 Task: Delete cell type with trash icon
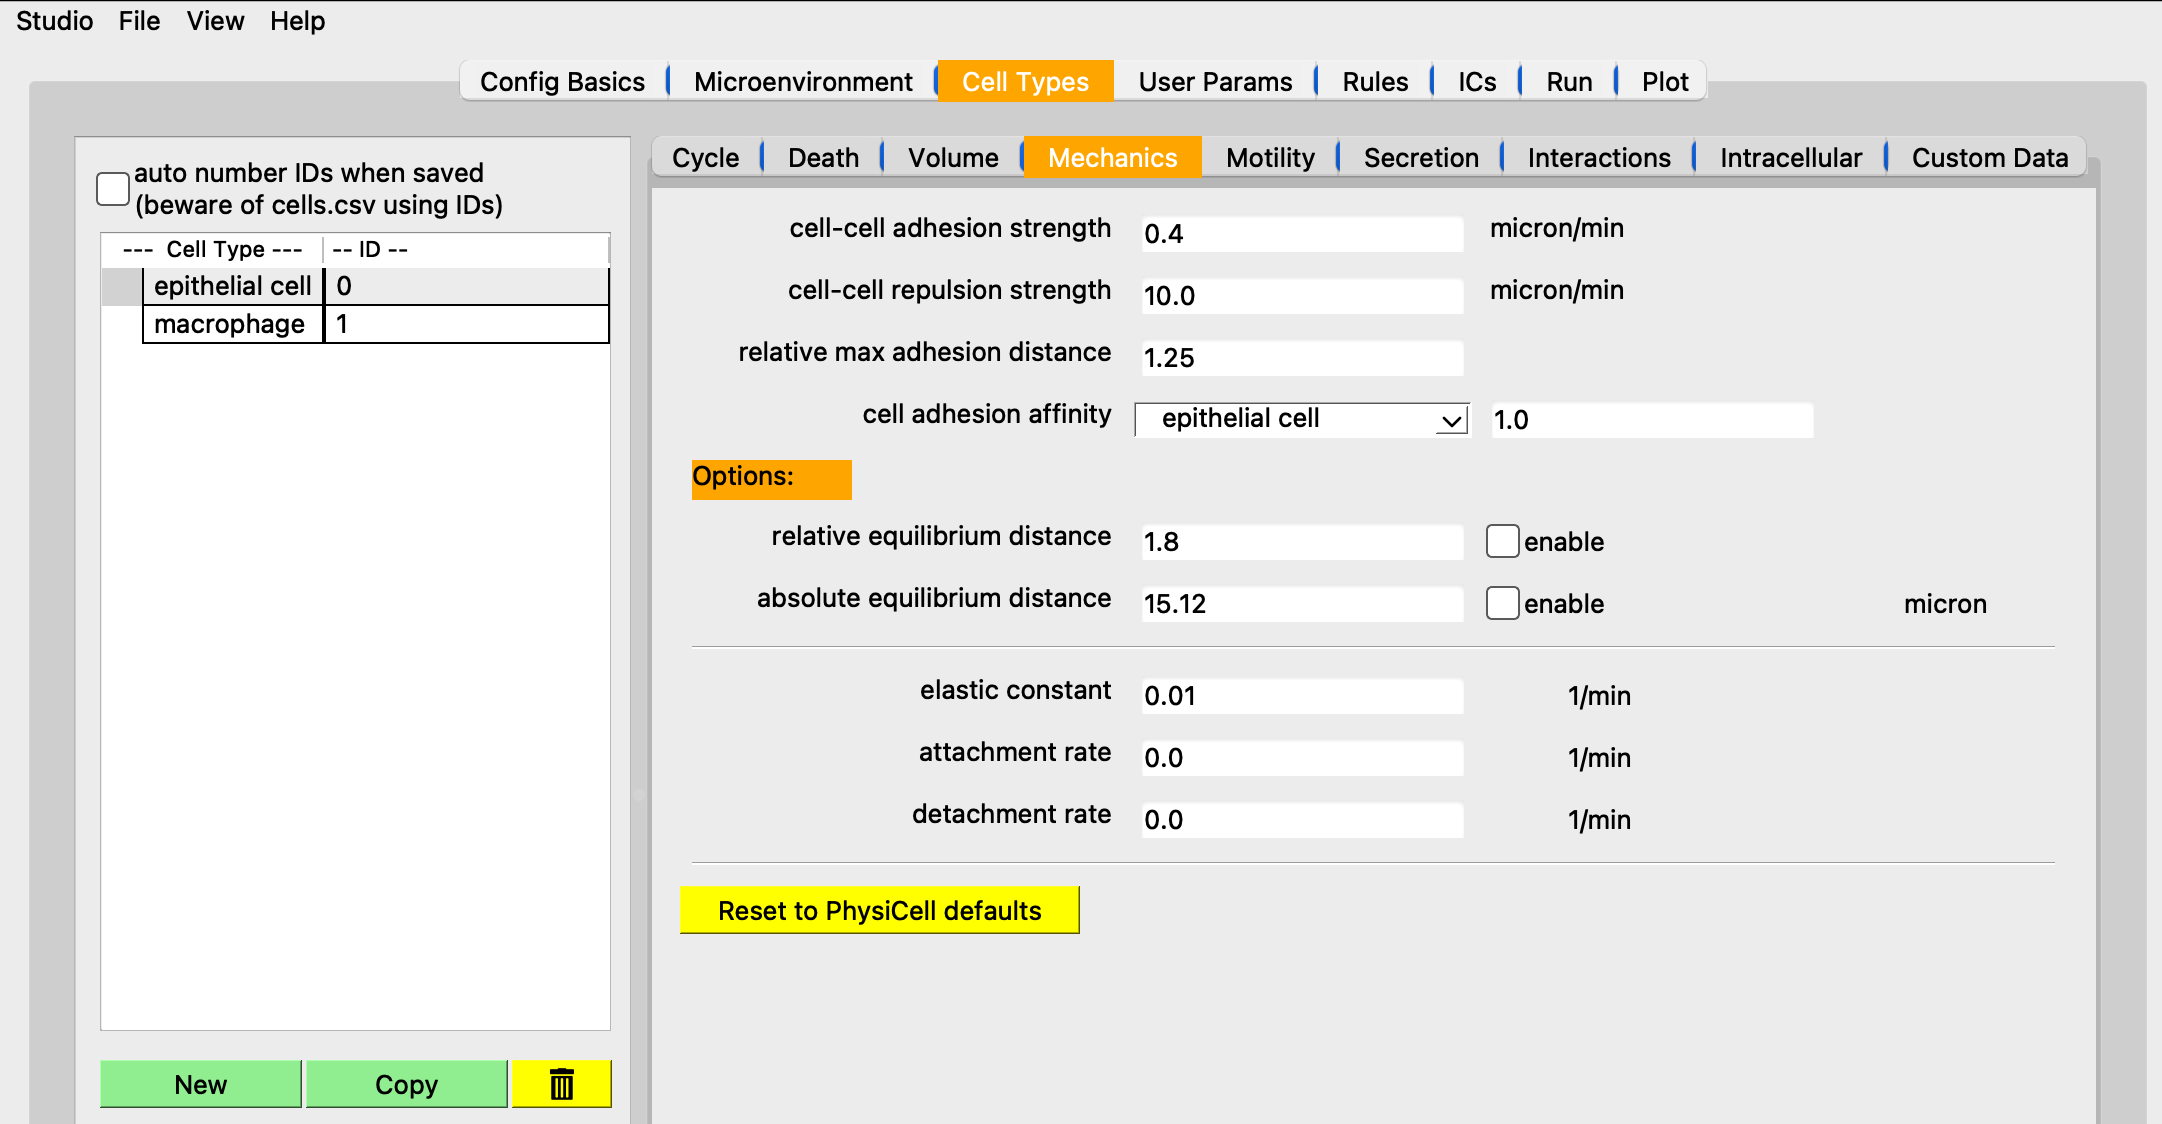pyautogui.click(x=561, y=1084)
